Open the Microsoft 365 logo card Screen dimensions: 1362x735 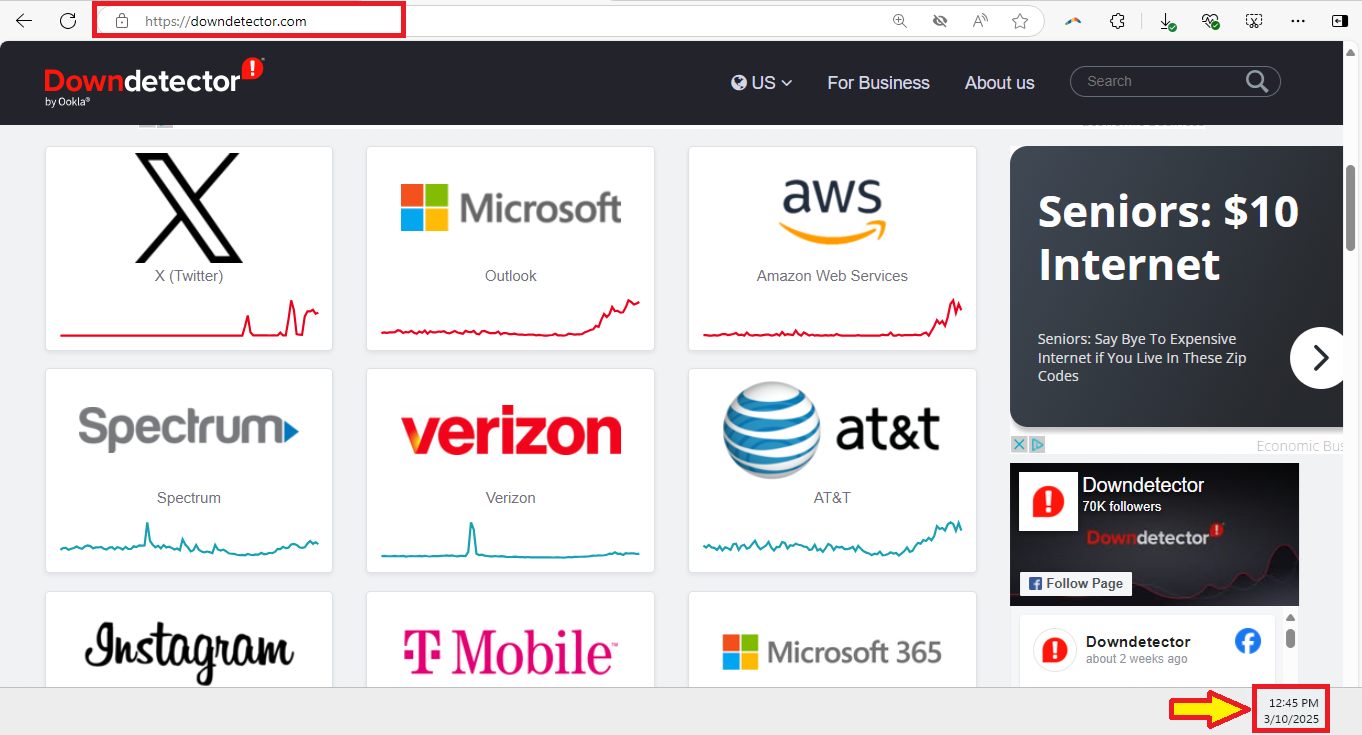[x=832, y=652]
